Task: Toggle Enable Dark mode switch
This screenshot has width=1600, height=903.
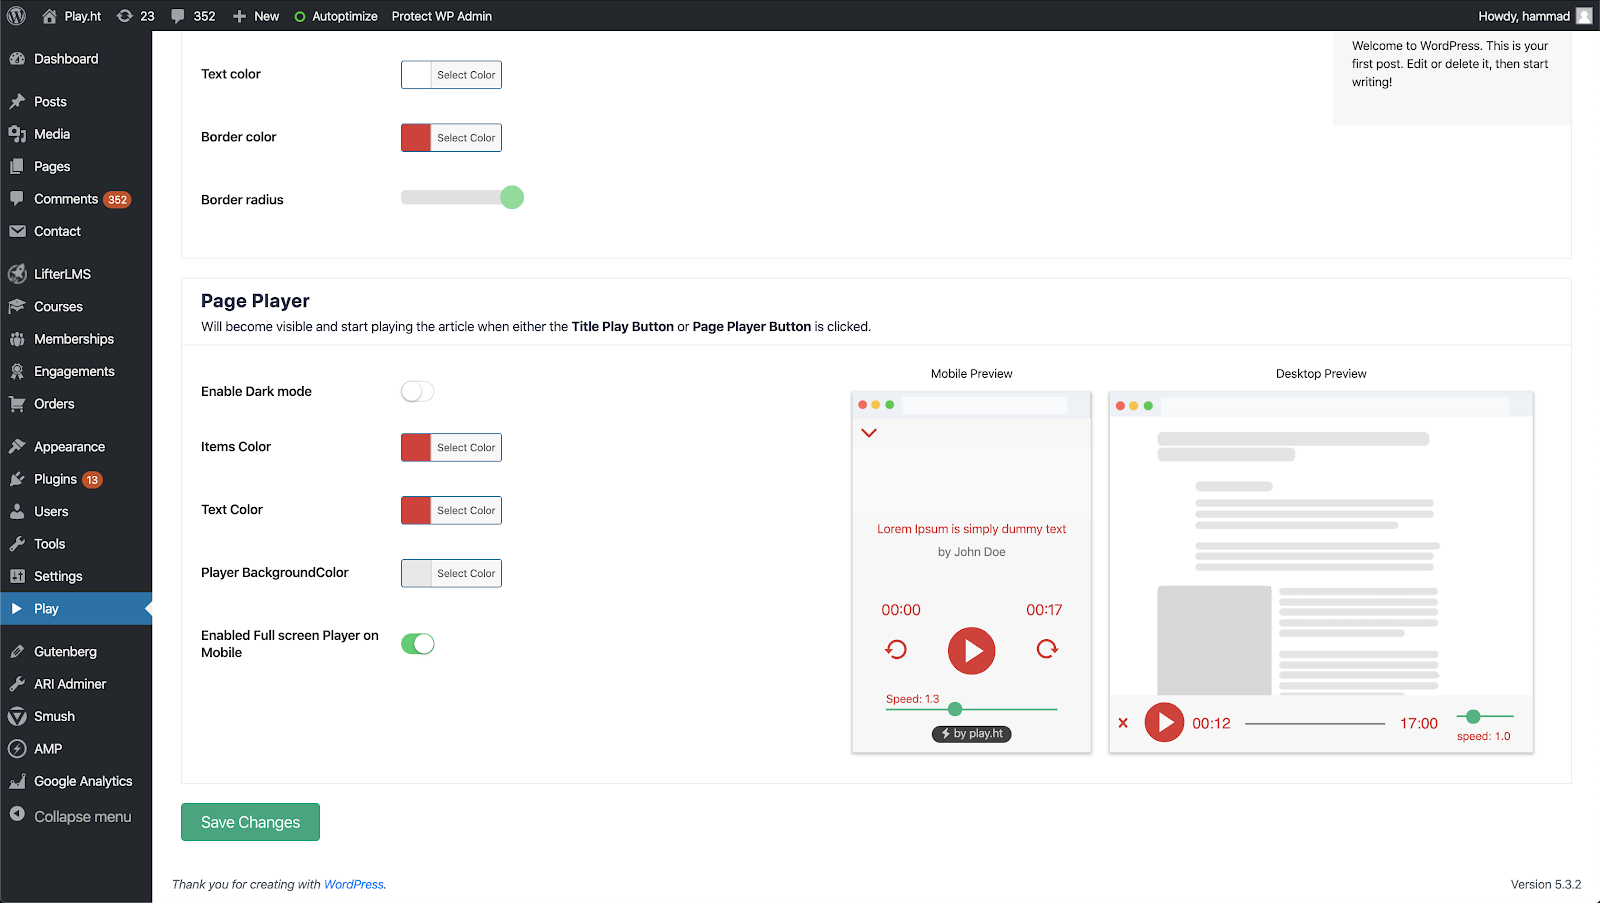Action: tap(418, 391)
